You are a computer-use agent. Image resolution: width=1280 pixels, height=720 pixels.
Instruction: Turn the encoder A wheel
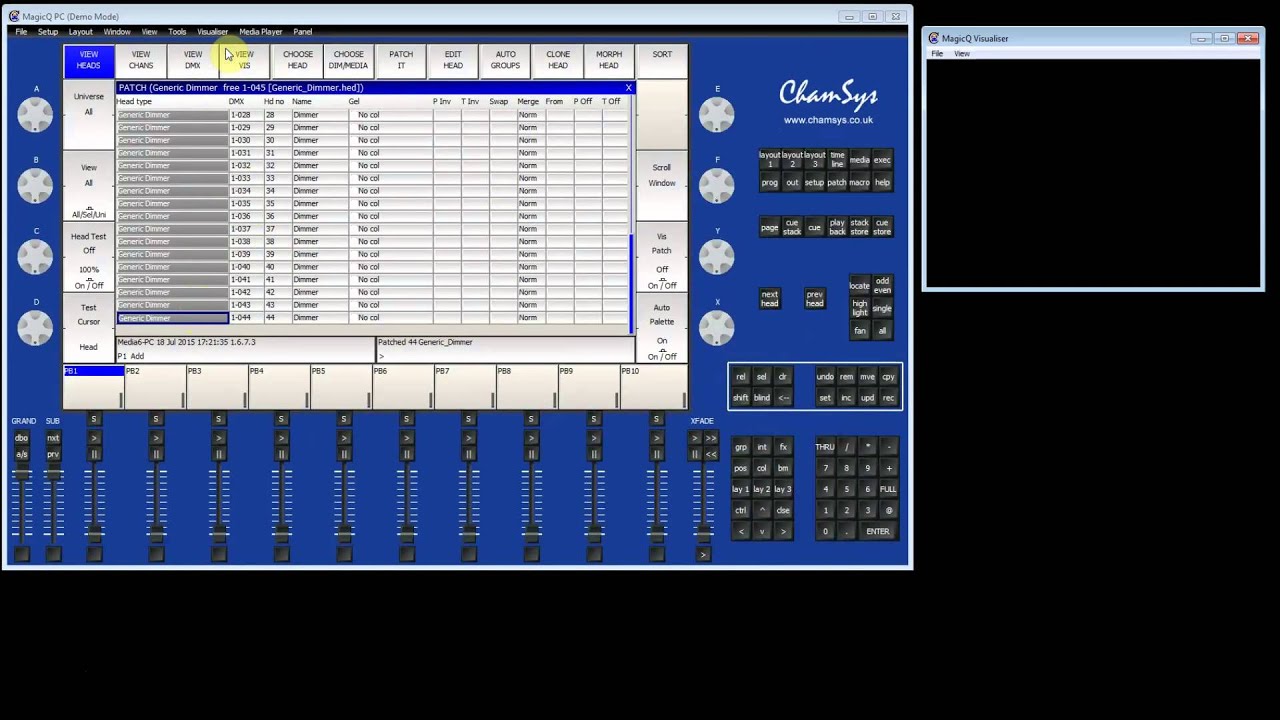click(35, 115)
